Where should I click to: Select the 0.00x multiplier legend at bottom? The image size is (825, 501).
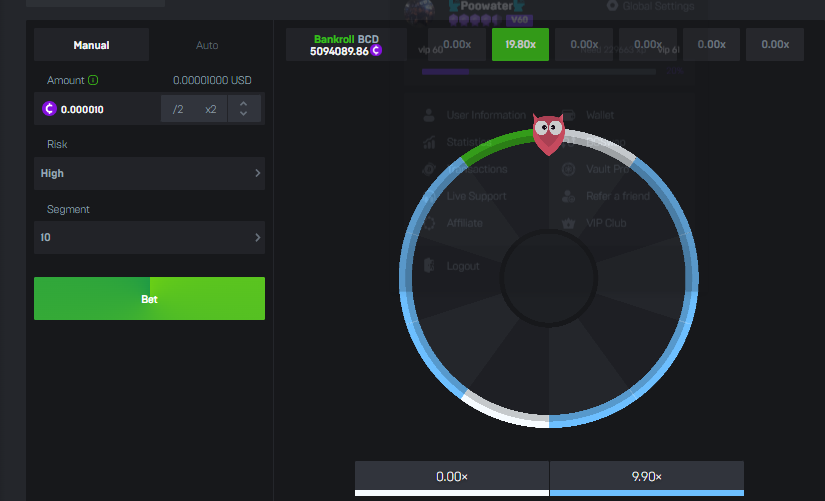(451, 477)
